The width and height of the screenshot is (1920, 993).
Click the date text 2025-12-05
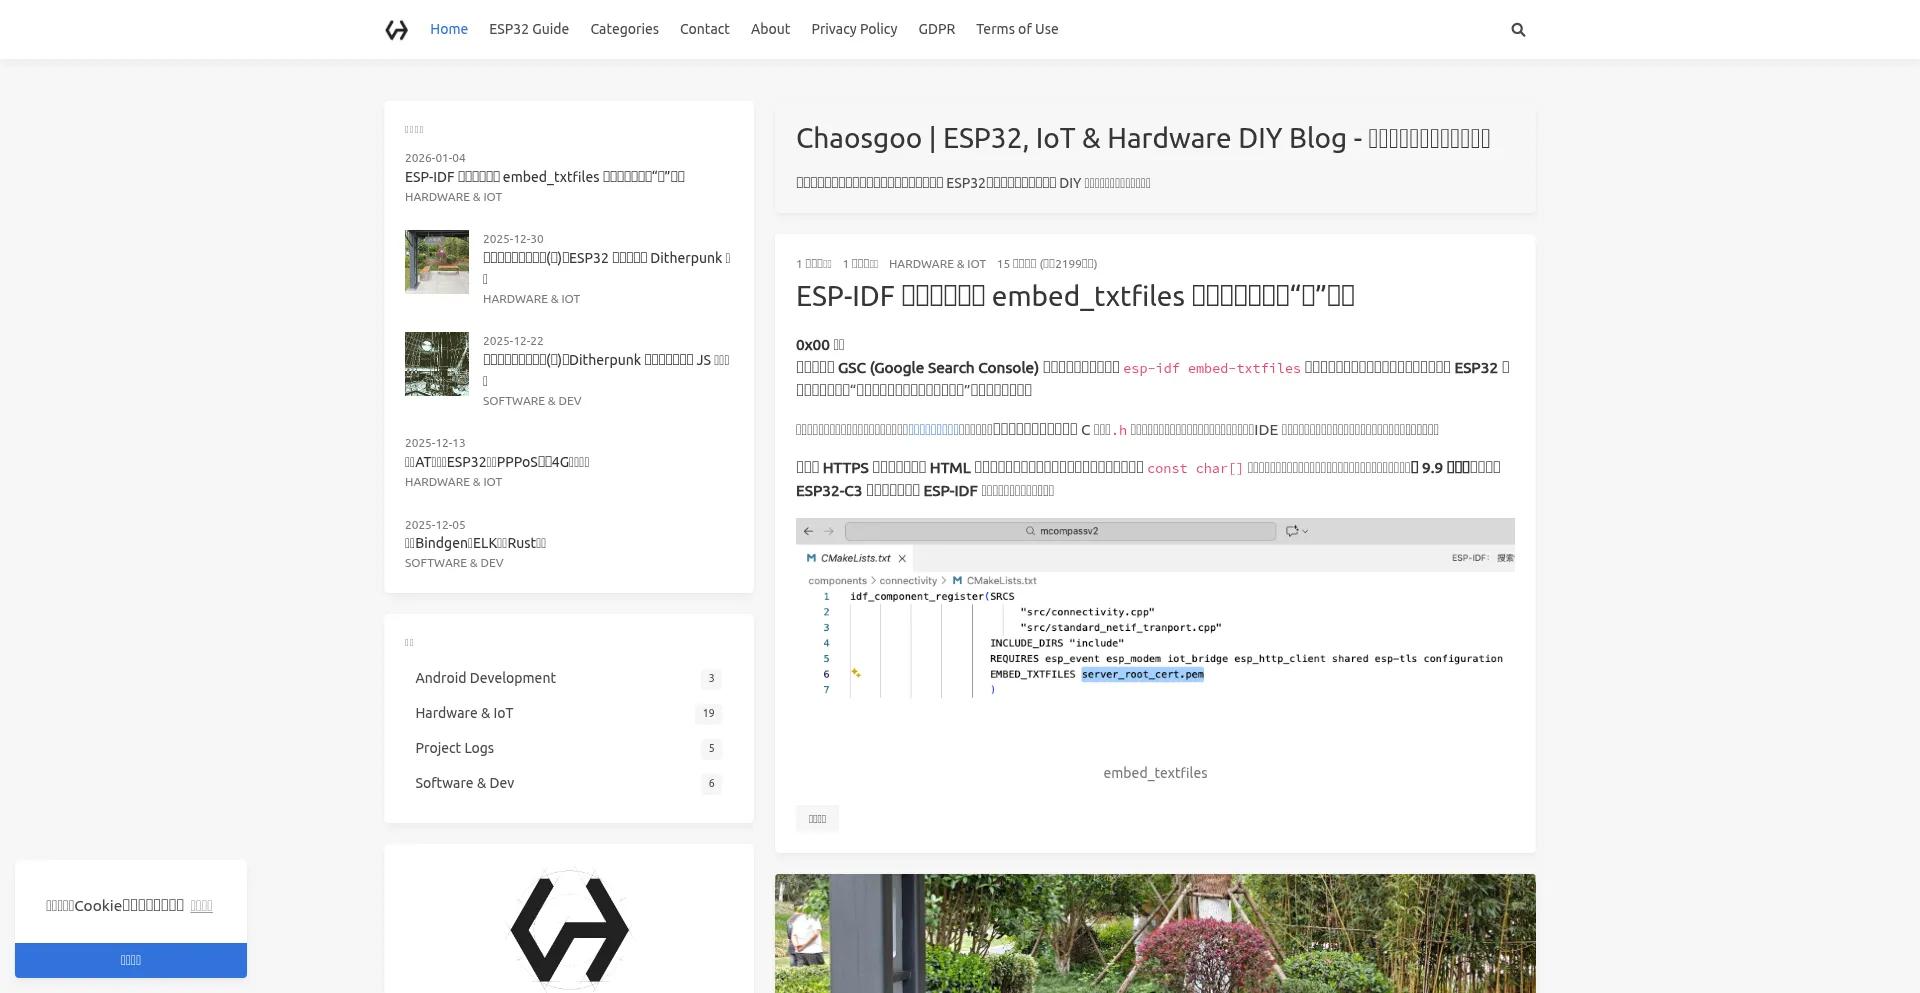click(435, 525)
